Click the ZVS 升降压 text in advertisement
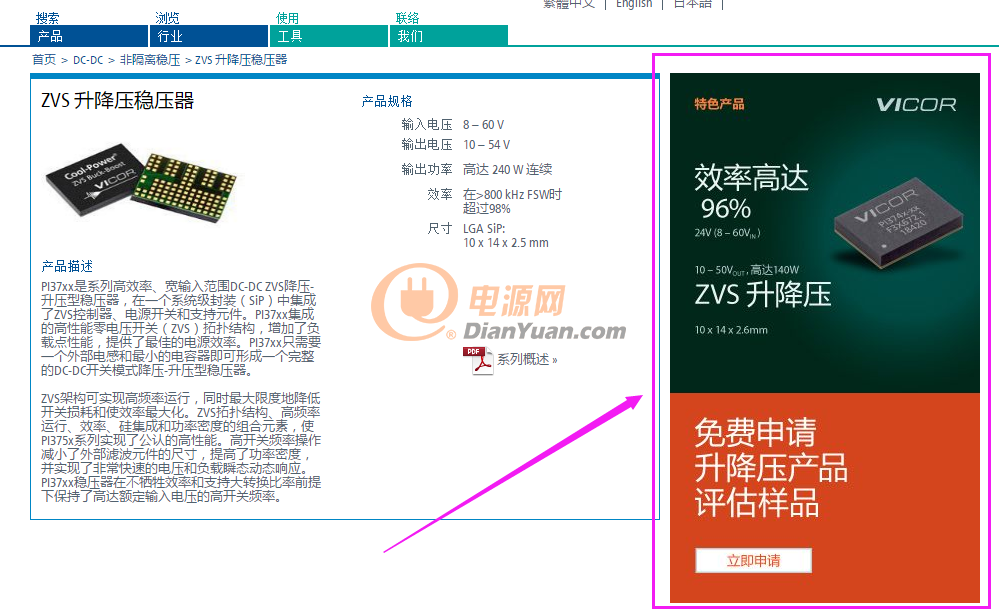The width and height of the screenshot is (999, 611). click(x=763, y=294)
